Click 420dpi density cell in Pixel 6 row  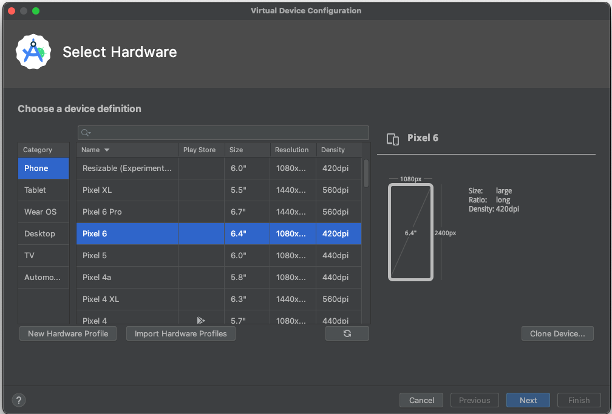pyautogui.click(x=339, y=234)
